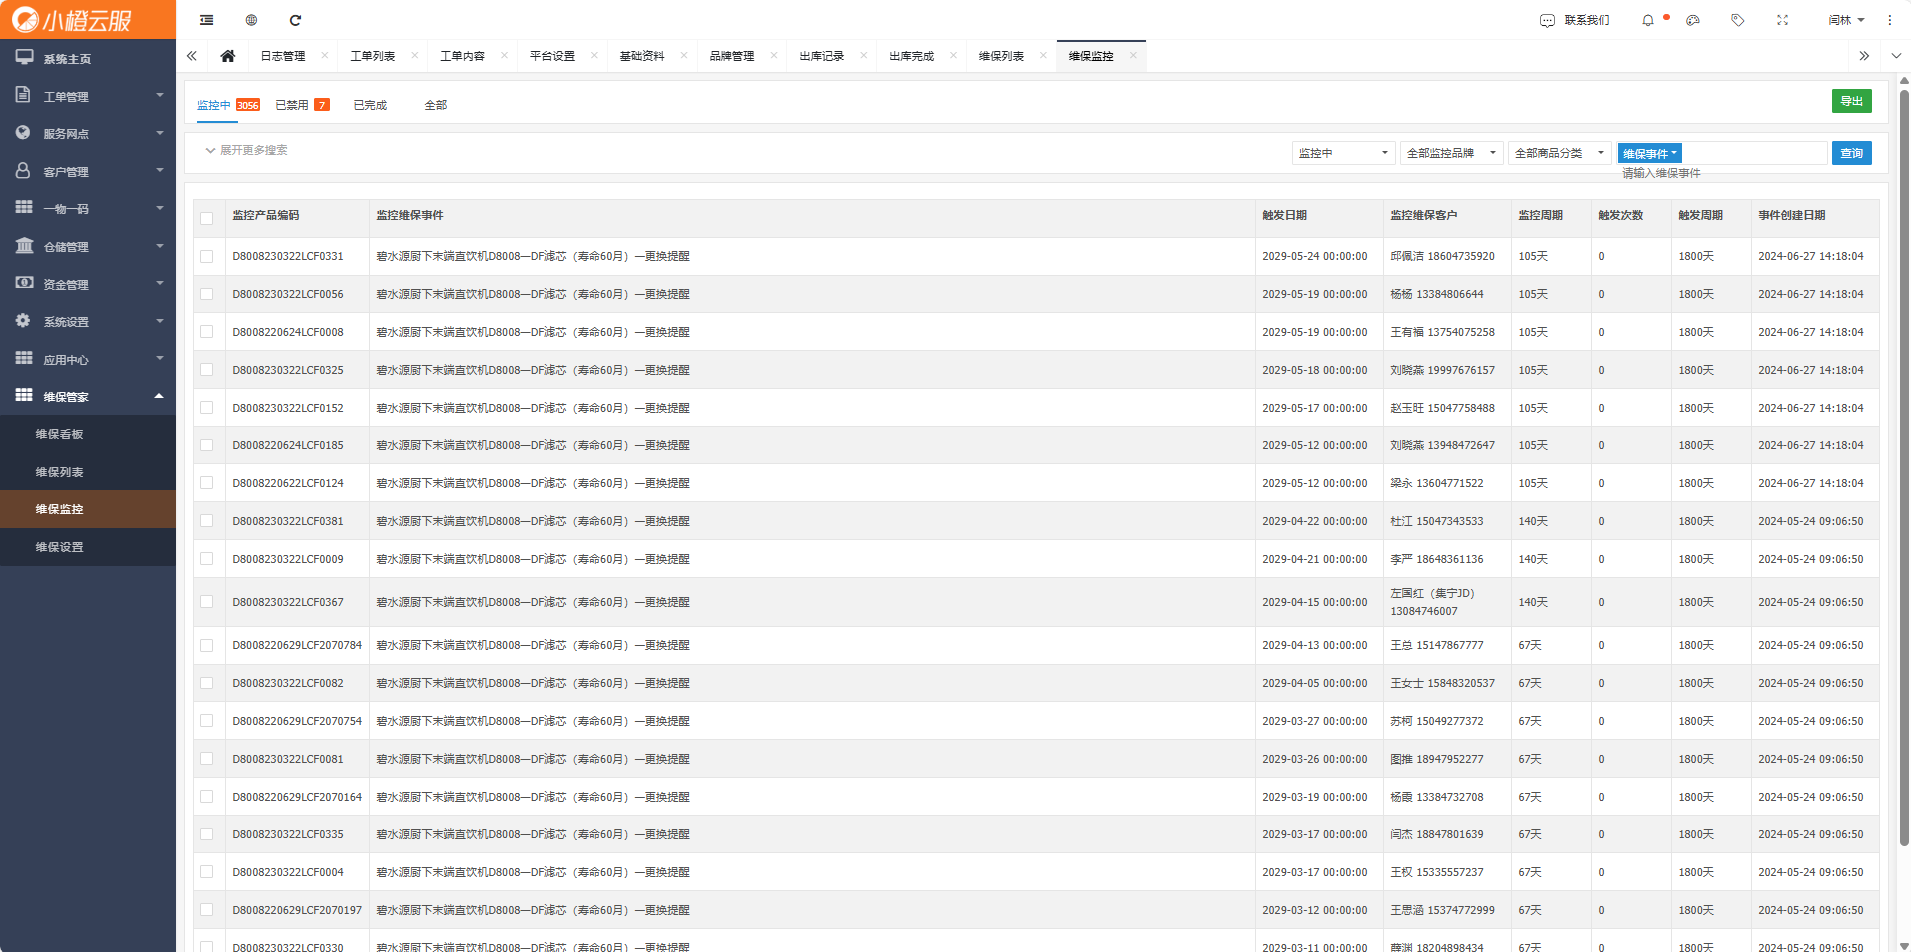Expand the 系统设置 sidebar menu
The height and width of the screenshot is (952, 1911).
[x=88, y=321]
